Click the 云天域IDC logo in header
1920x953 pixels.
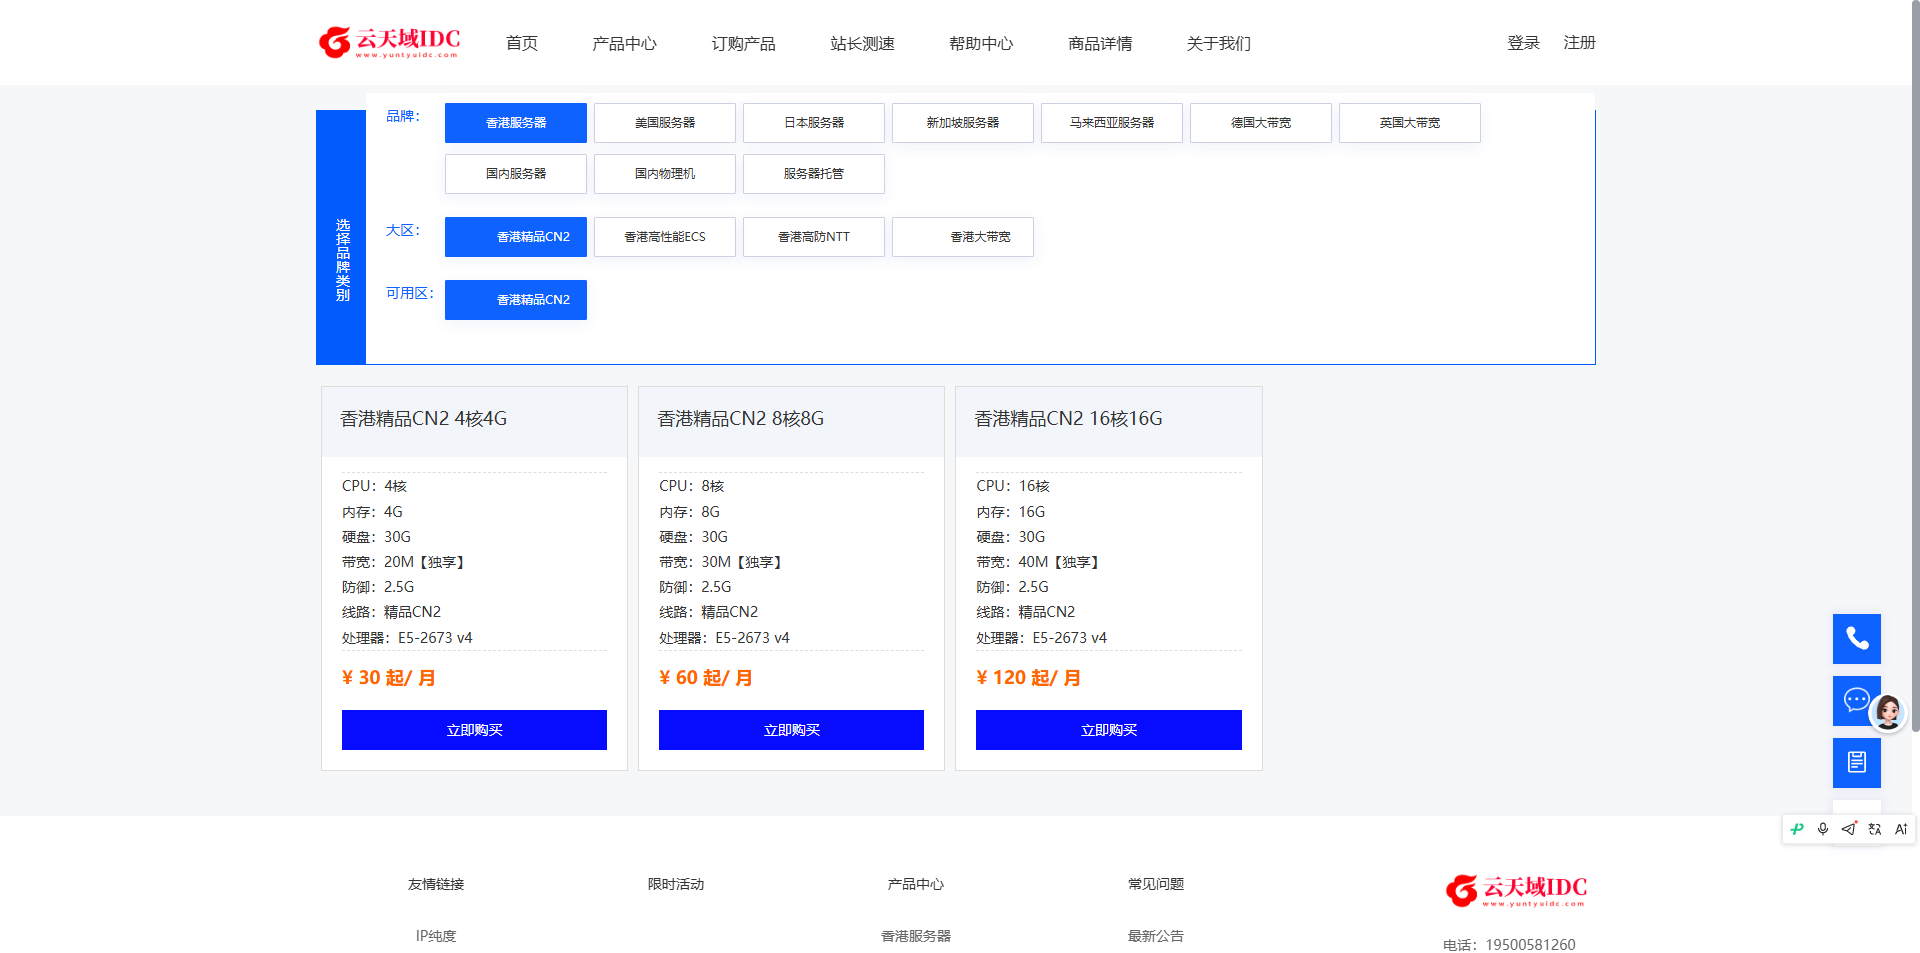coord(389,42)
